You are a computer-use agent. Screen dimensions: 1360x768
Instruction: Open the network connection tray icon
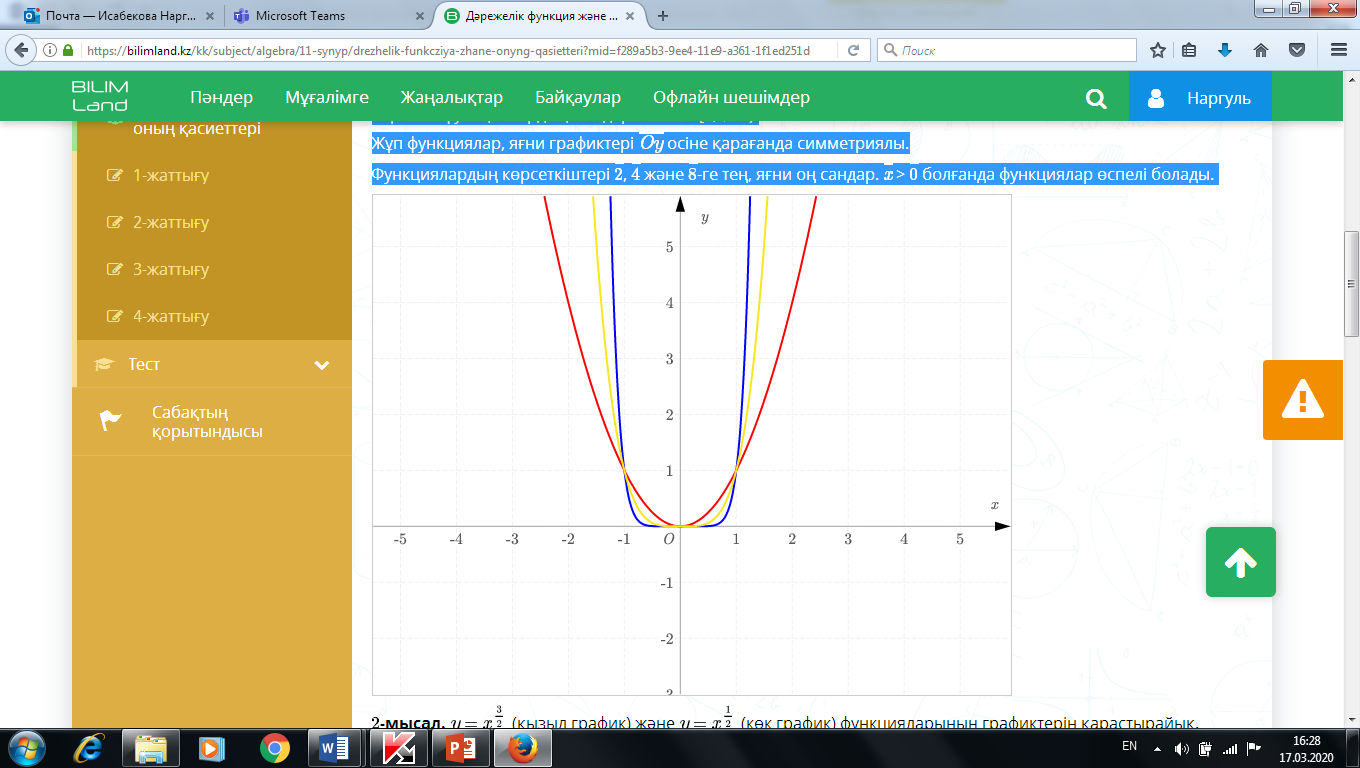coord(1230,748)
